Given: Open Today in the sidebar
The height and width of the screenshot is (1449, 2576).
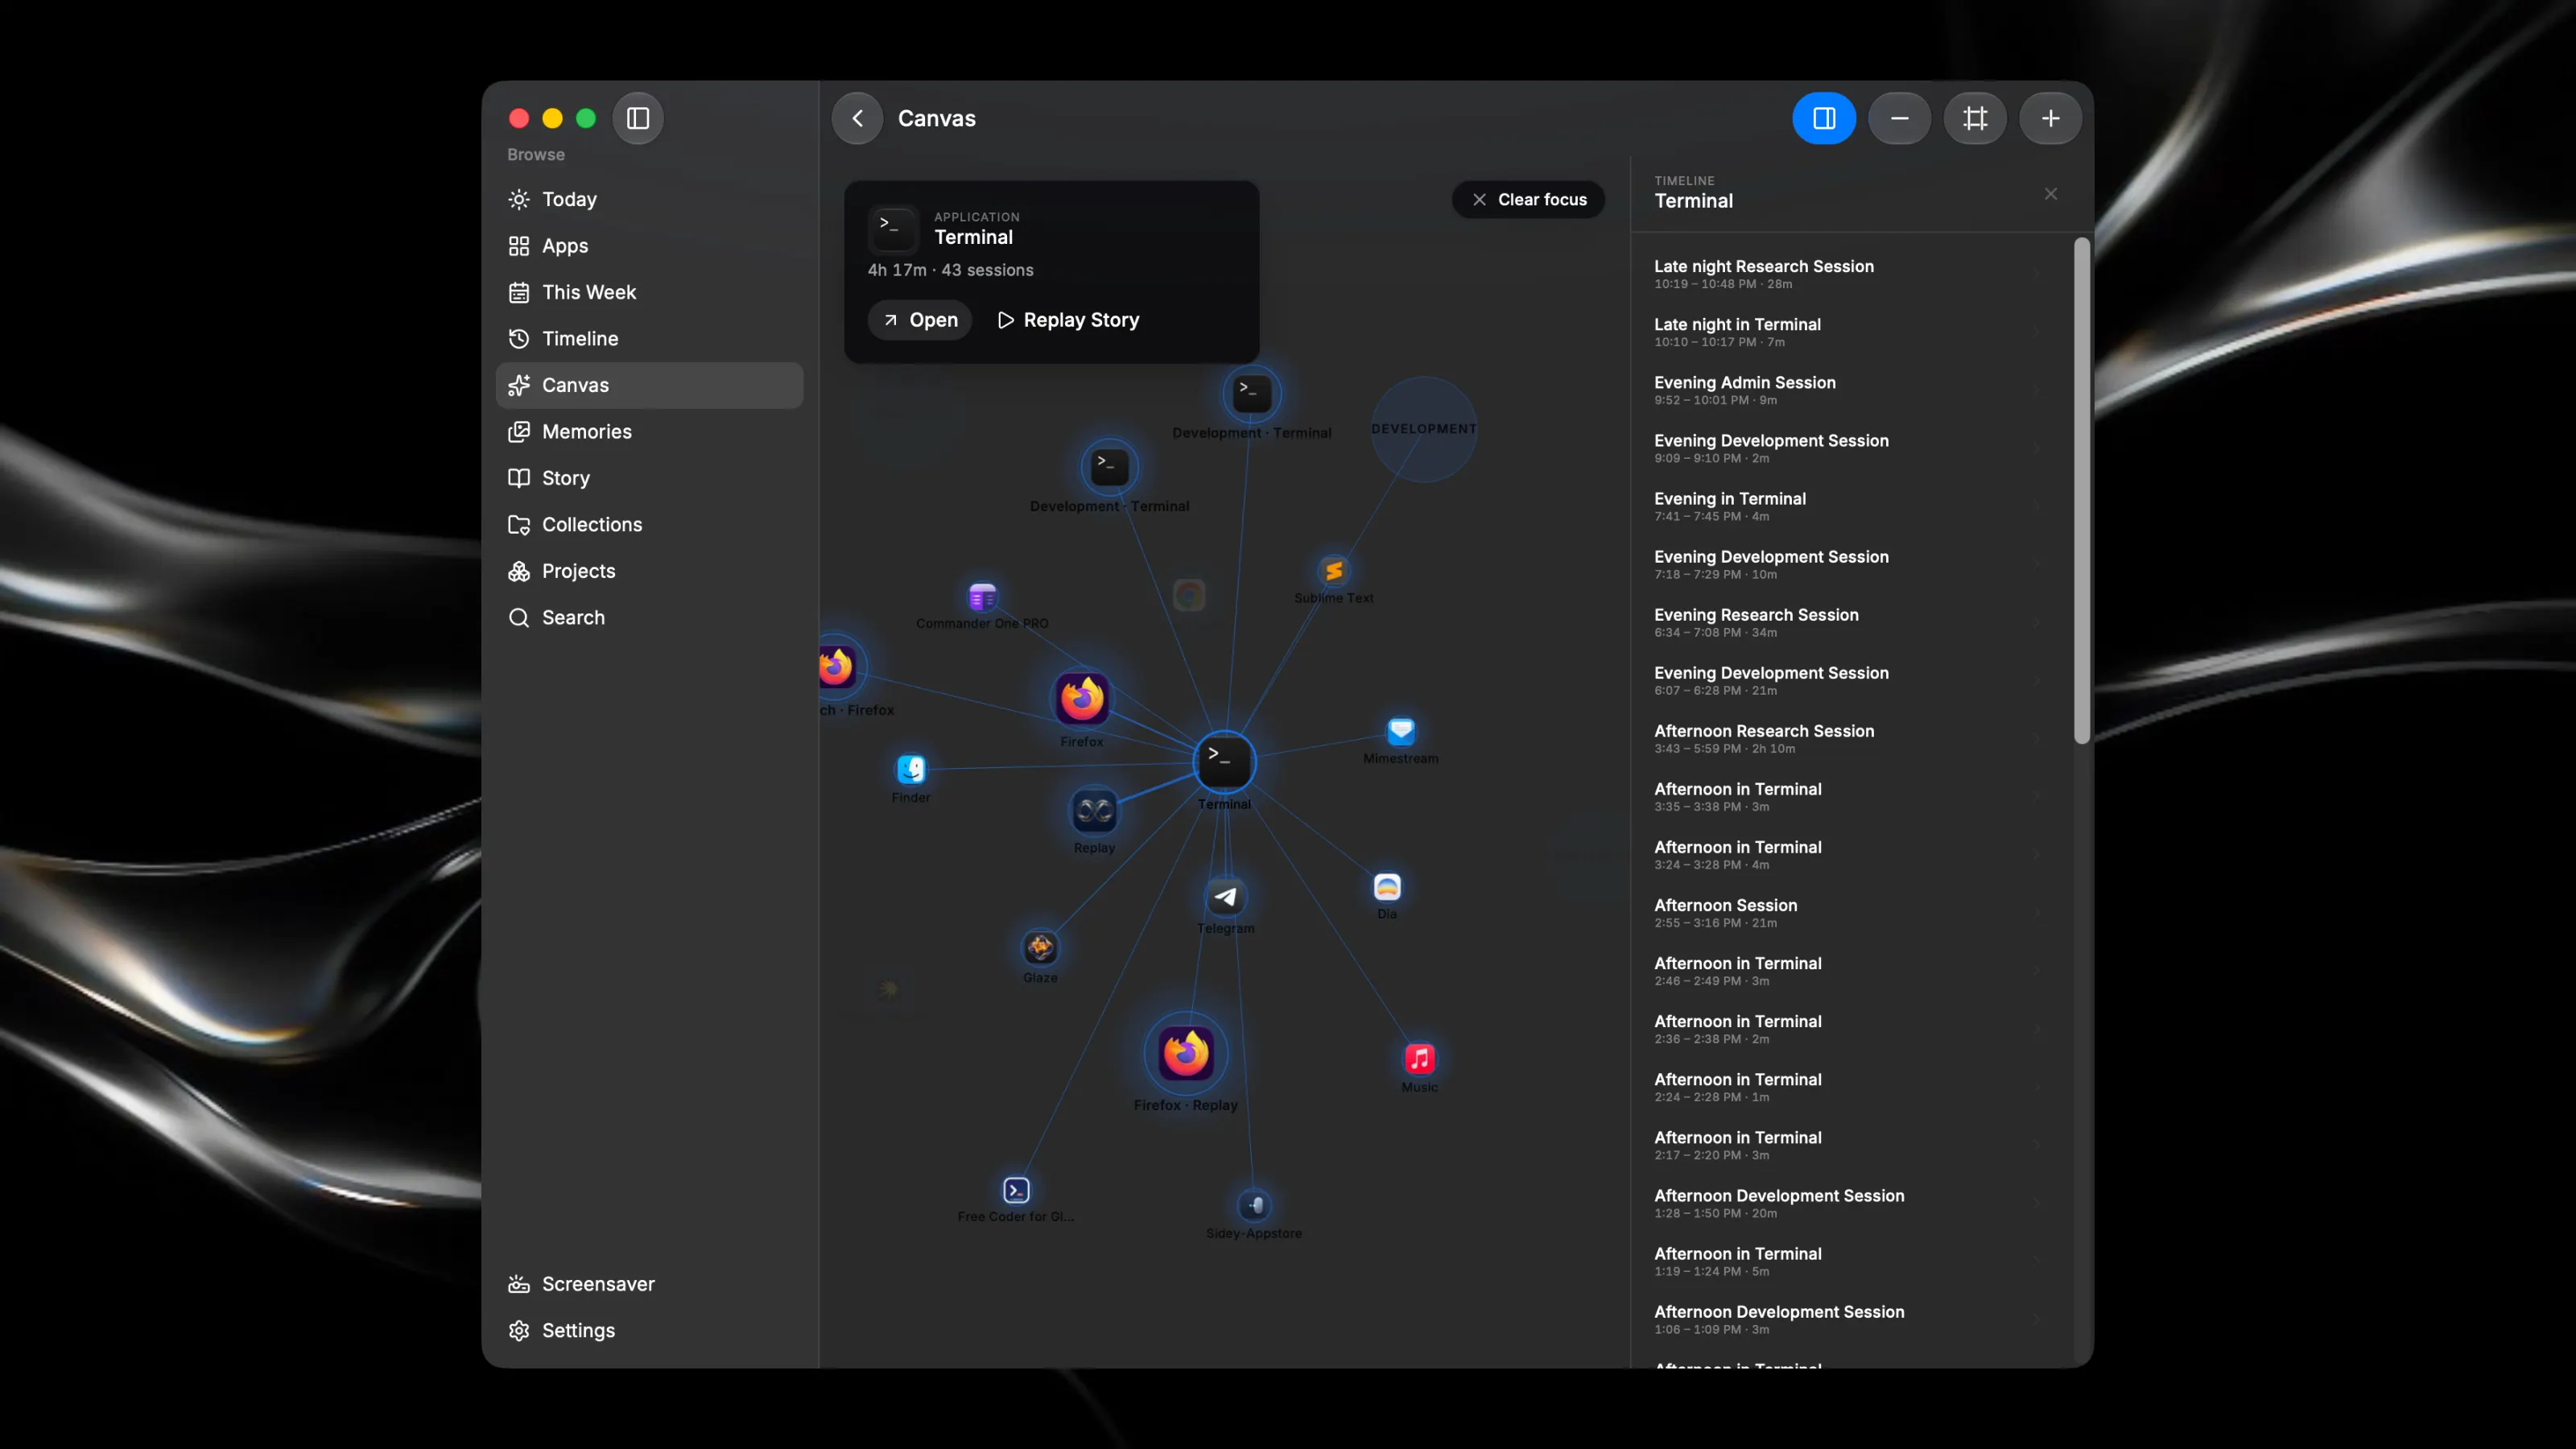Looking at the screenshot, I should tap(650, 199).
